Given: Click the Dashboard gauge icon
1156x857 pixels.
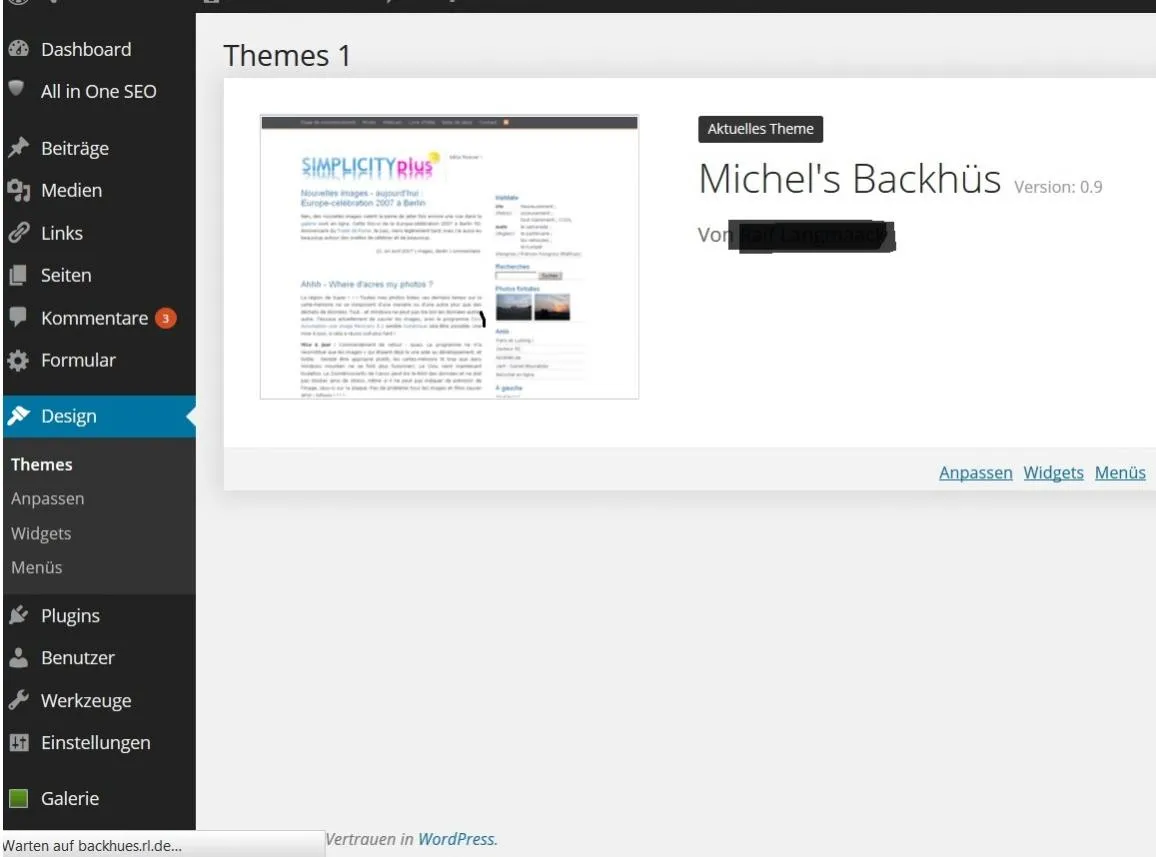Looking at the screenshot, I should (x=18, y=49).
